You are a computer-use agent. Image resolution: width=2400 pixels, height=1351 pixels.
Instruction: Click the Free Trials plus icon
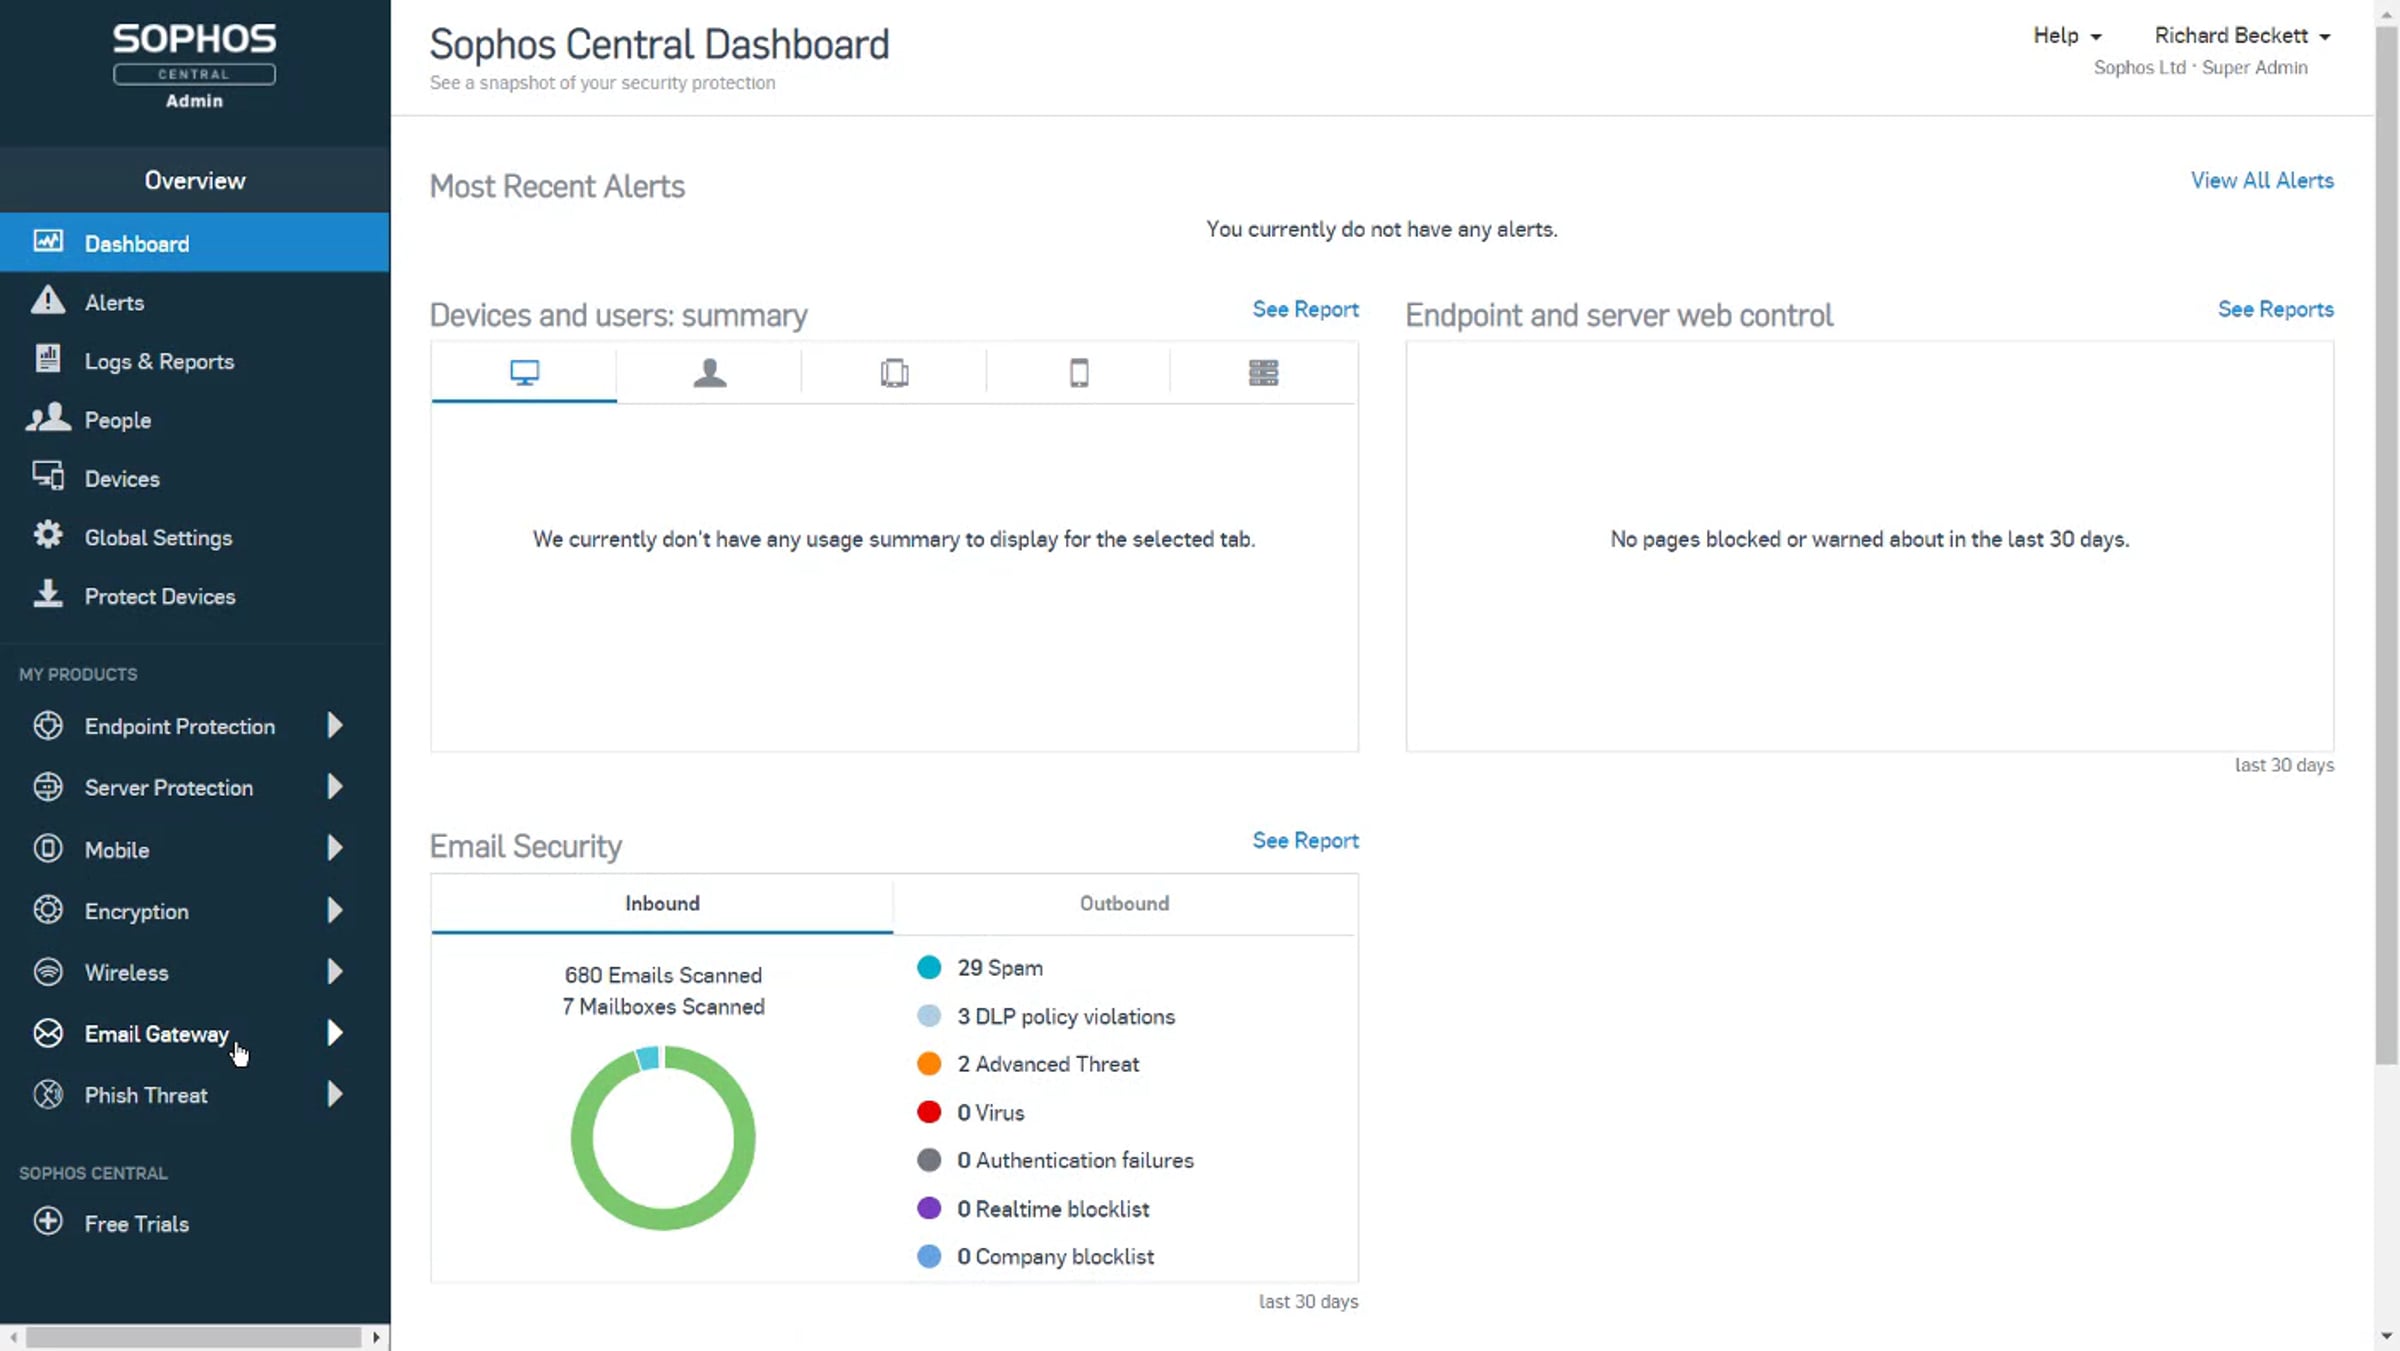(48, 1222)
